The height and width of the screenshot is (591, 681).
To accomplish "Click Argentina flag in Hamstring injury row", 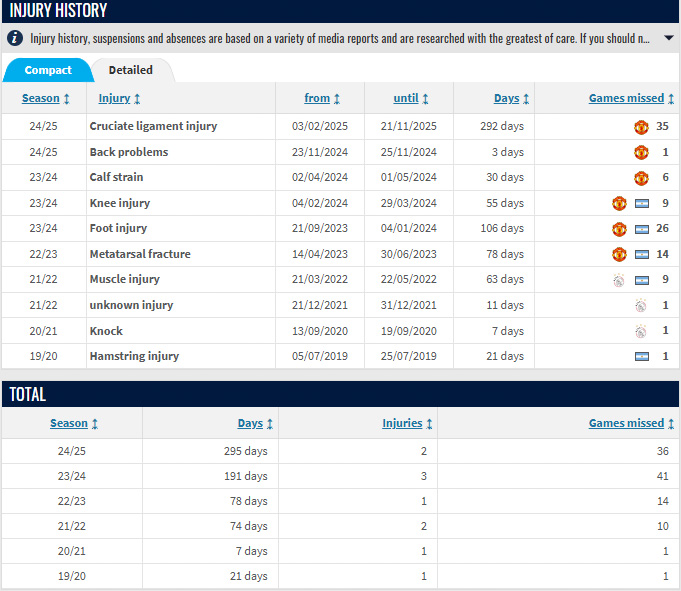I will [641, 356].
